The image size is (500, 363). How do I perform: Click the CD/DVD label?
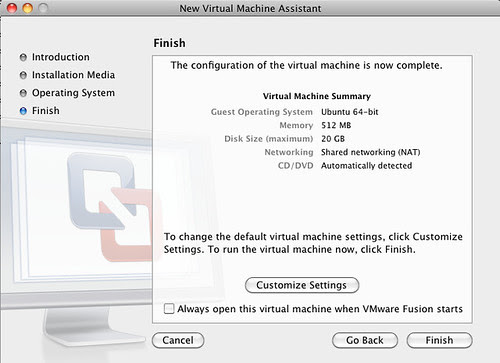[295, 166]
